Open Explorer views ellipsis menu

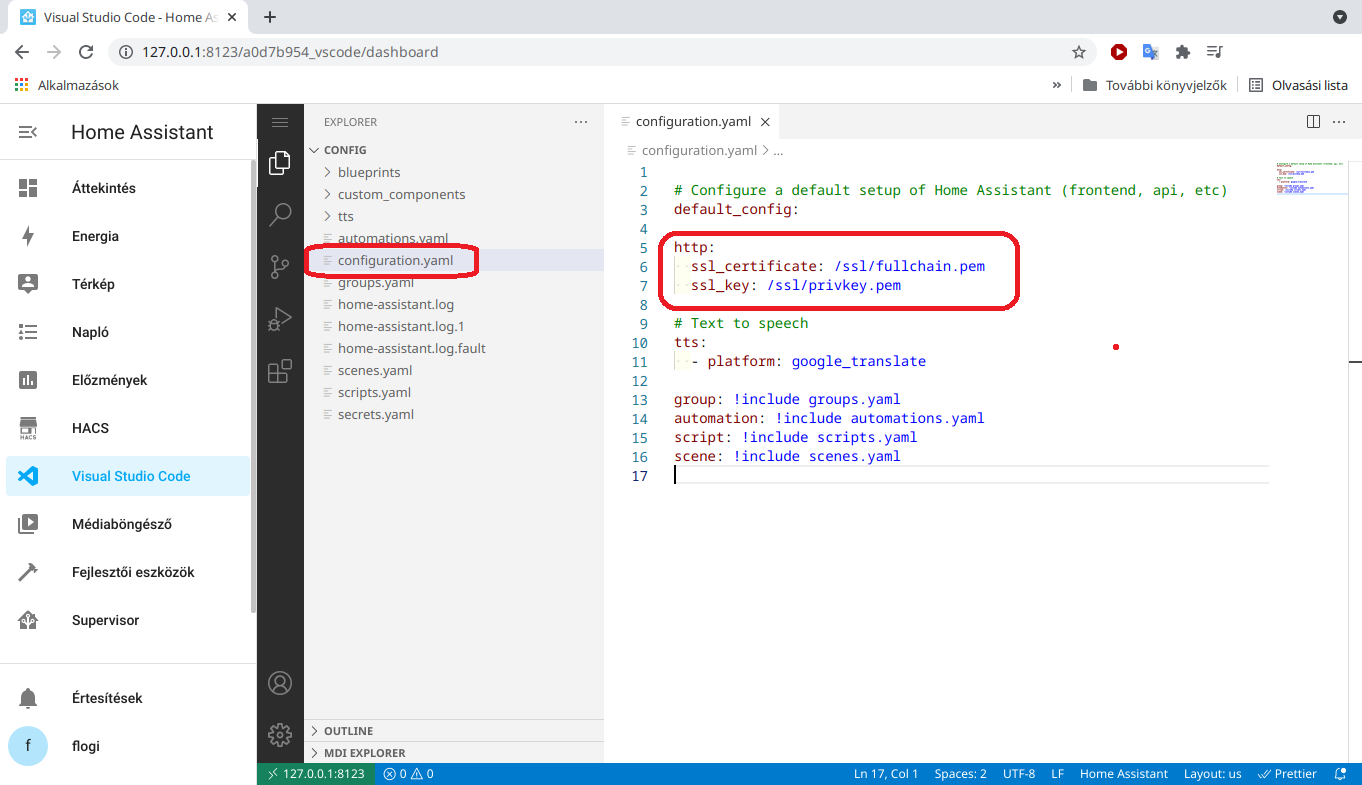581,122
